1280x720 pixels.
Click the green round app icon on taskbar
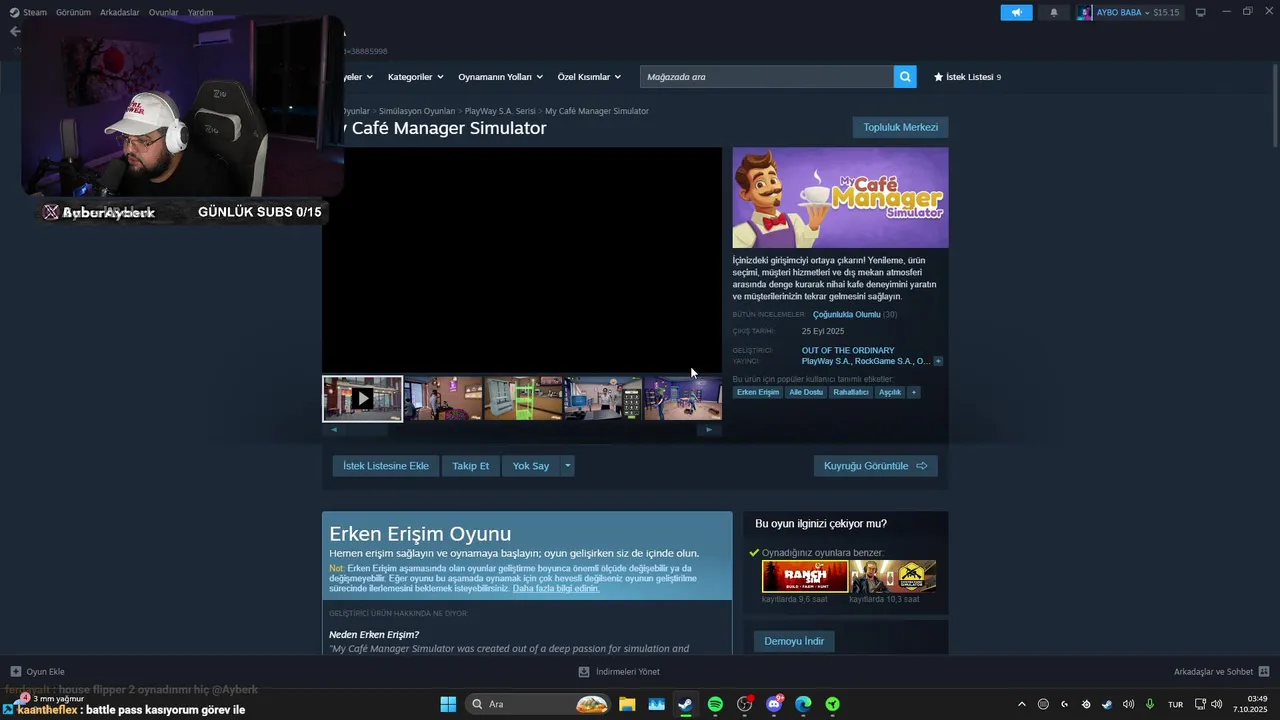coord(832,704)
